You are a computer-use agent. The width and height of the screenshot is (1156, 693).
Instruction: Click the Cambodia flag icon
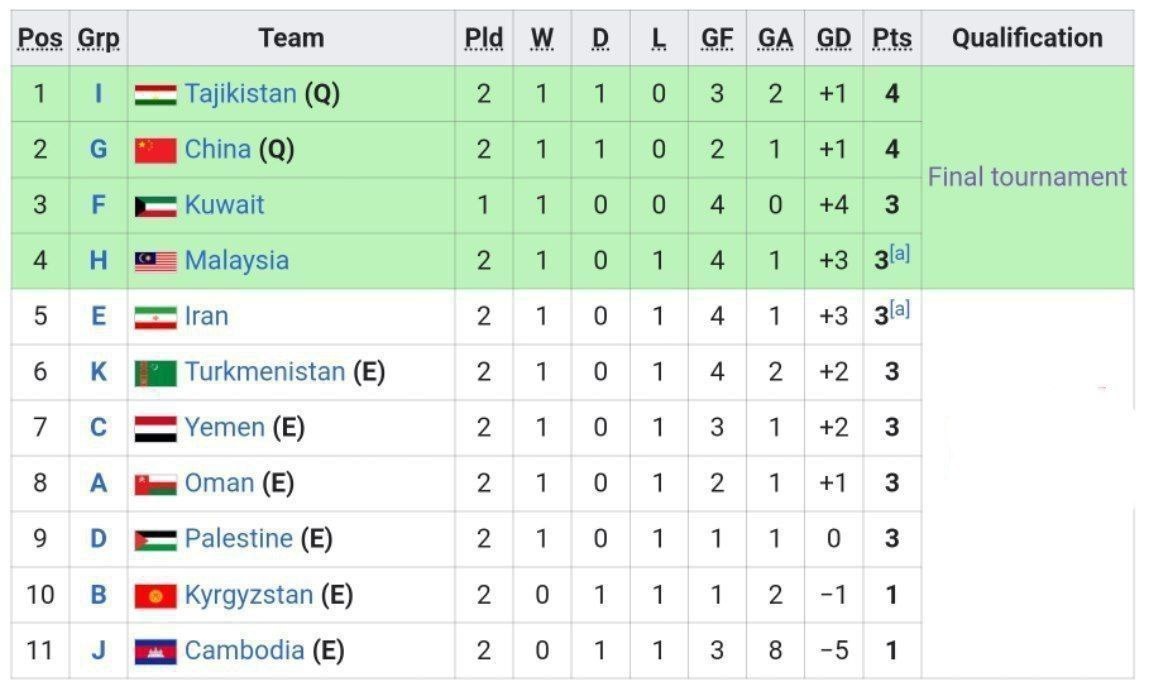pos(155,652)
